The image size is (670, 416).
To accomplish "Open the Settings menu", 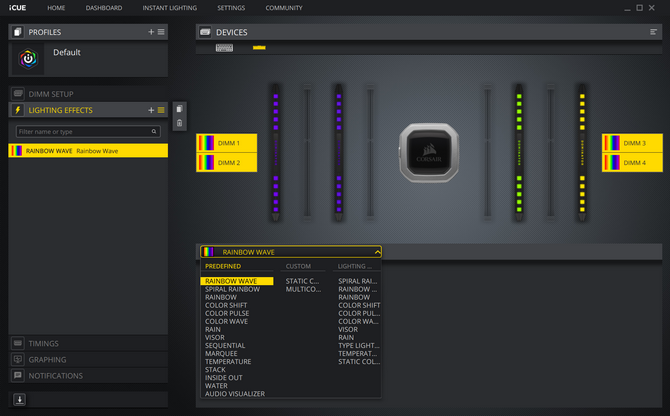I will click(x=231, y=8).
